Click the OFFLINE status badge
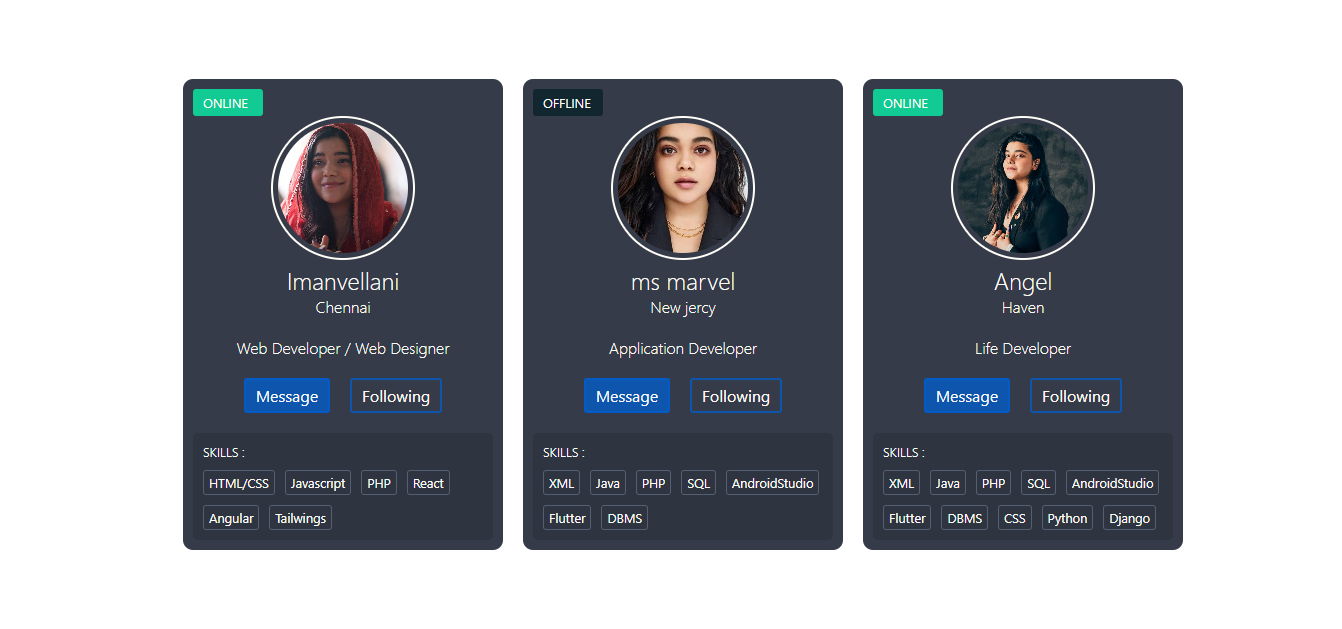 coord(568,103)
